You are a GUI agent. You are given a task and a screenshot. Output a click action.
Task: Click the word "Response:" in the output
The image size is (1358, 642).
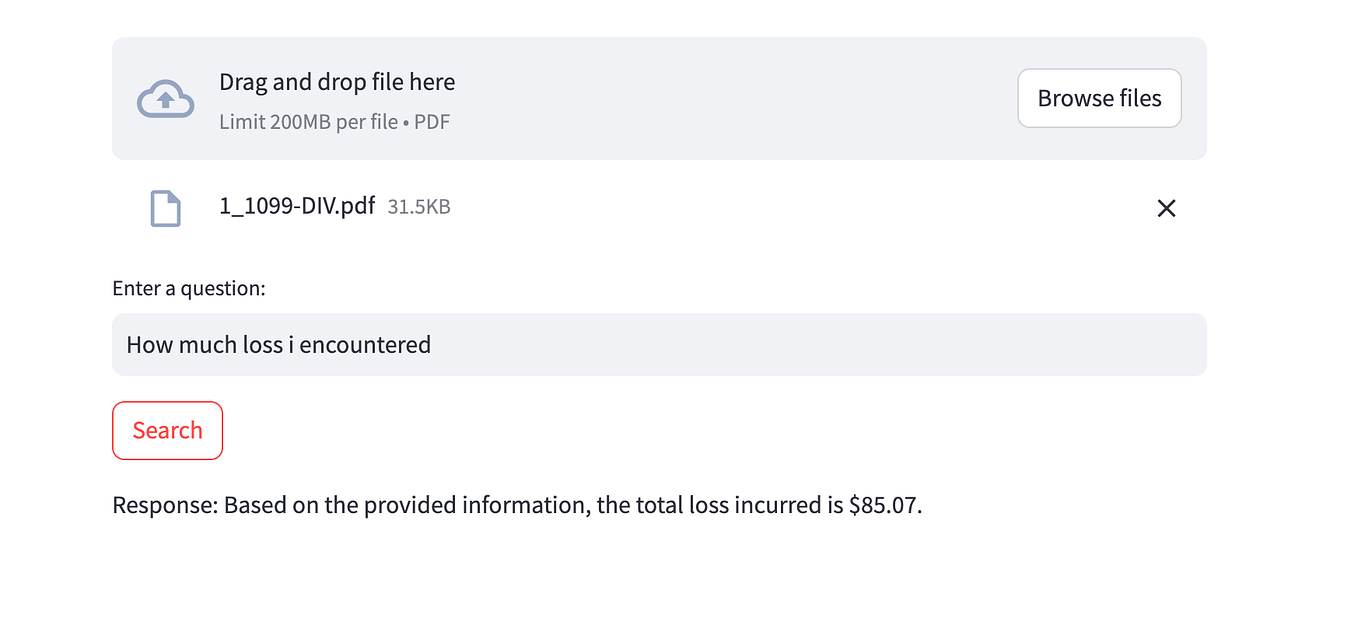coord(164,505)
